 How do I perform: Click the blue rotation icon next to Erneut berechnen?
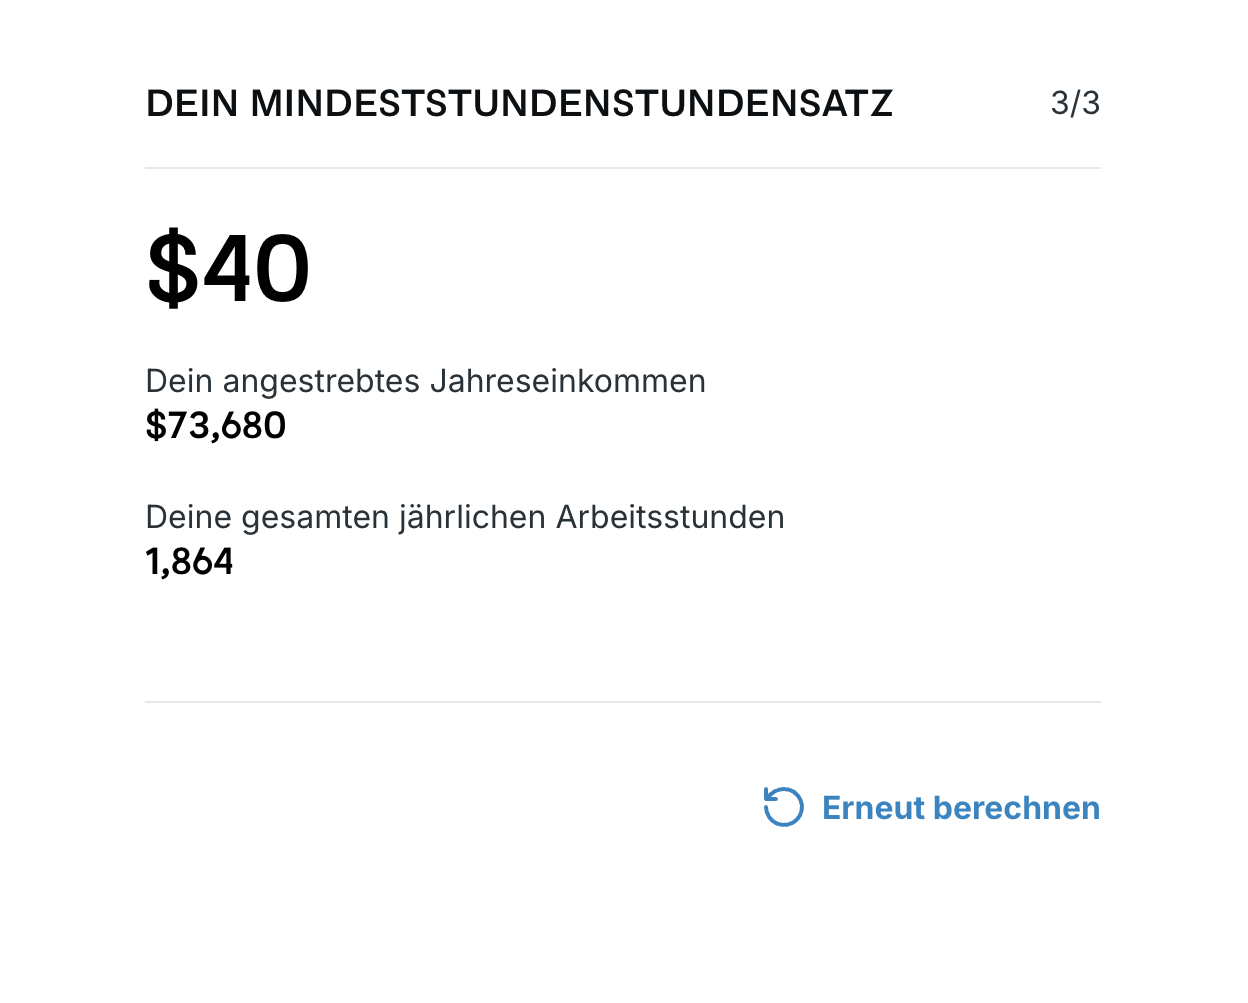784,806
